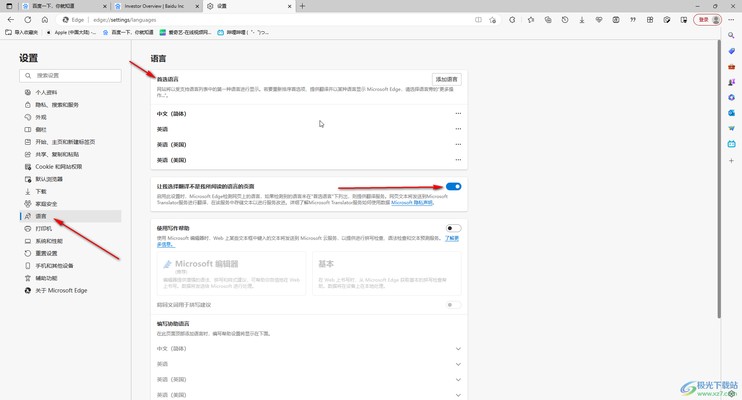Open more options for 中文（简体） language
The height and width of the screenshot is (400, 742).
[x=458, y=114]
